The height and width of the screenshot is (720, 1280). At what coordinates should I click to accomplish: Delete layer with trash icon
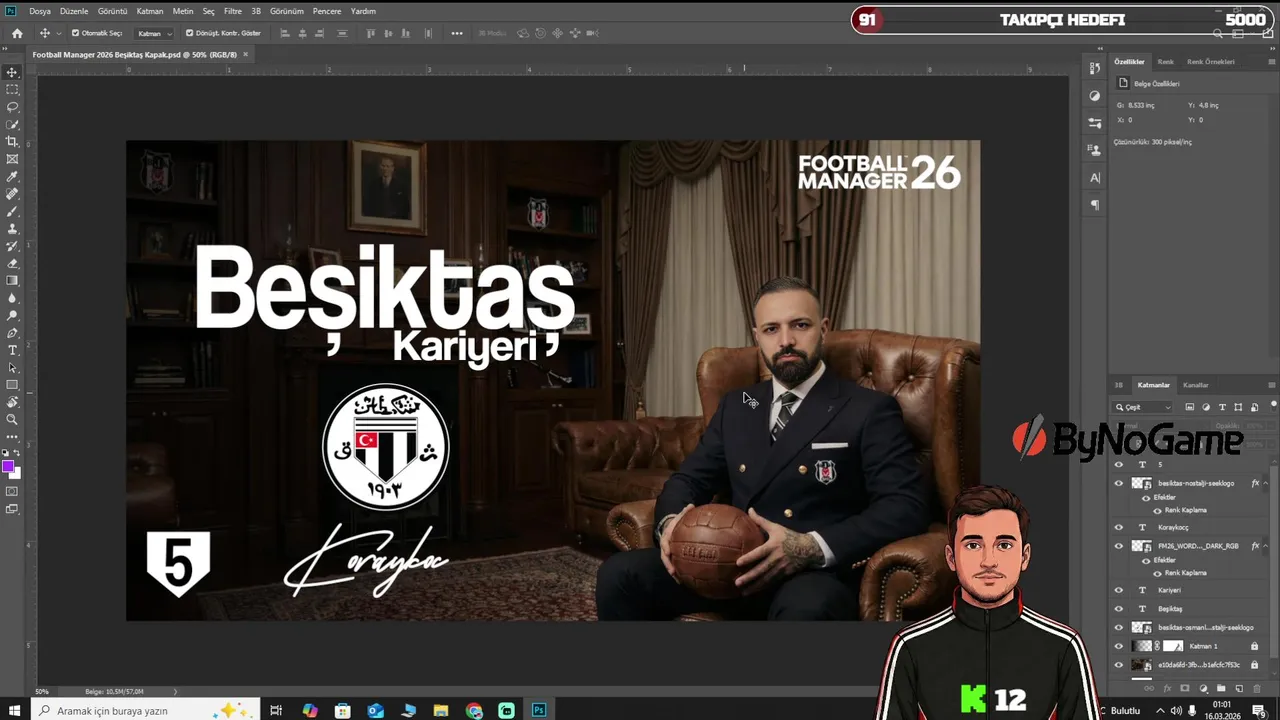point(1257,688)
